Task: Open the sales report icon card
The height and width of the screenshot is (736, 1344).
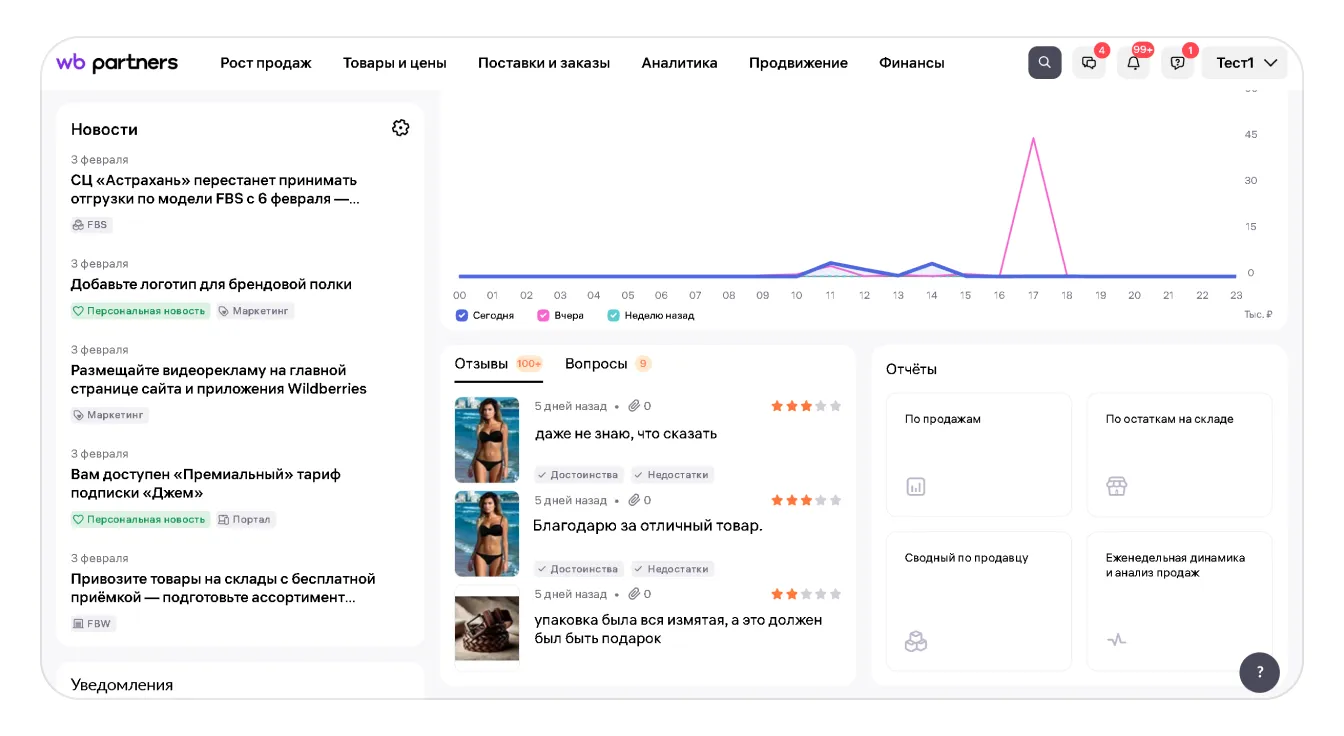Action: point(978,454)
